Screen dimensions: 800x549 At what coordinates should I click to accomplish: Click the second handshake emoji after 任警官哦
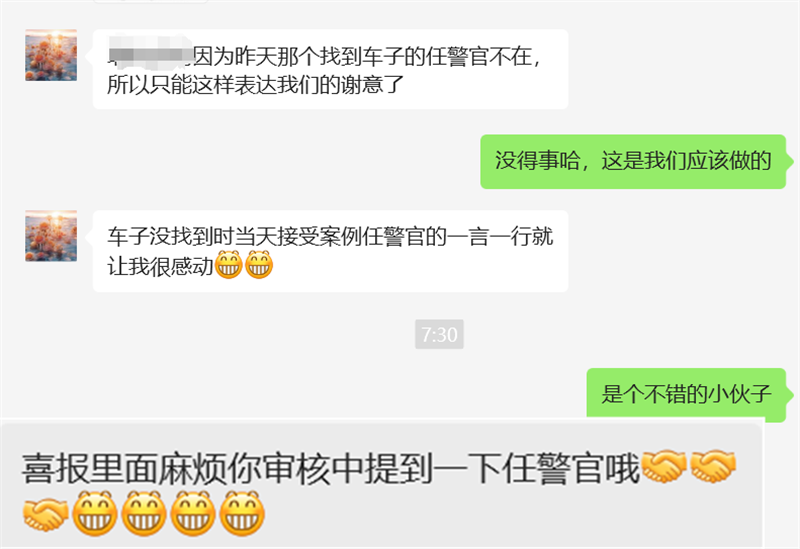713,467
